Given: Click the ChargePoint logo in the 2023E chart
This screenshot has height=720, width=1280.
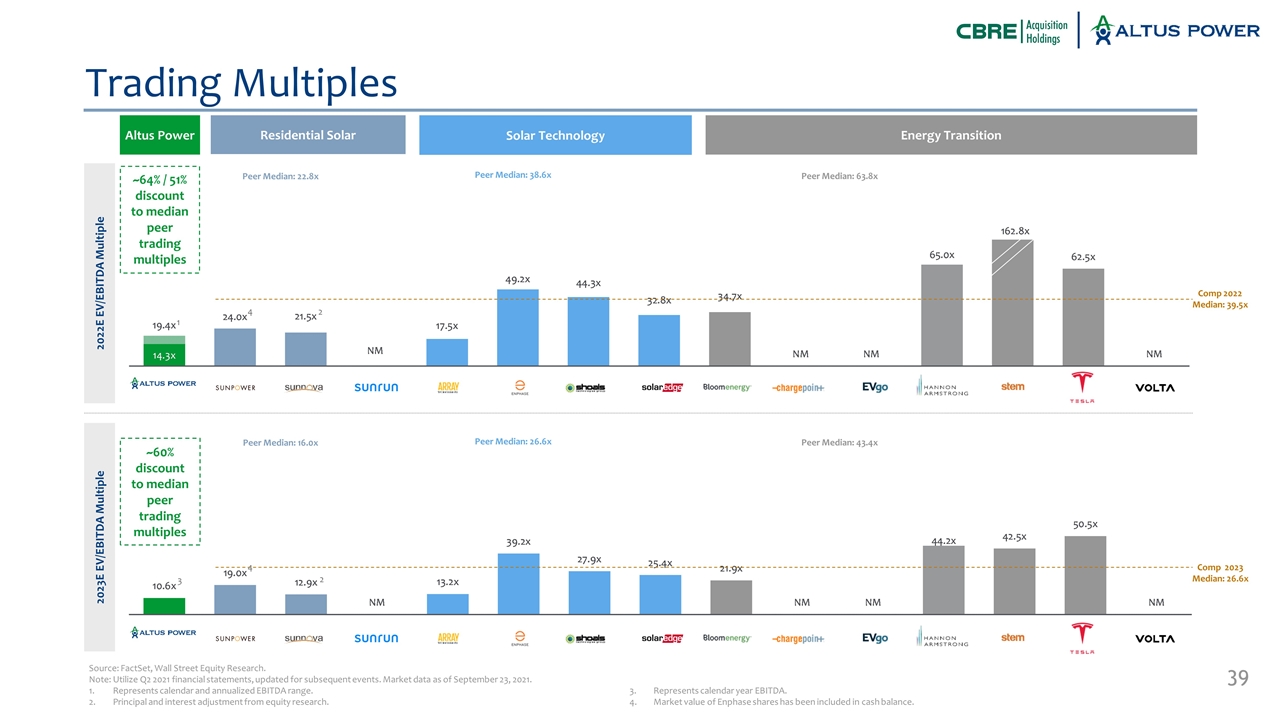Looking at the screenshot, I should point(799,638).
